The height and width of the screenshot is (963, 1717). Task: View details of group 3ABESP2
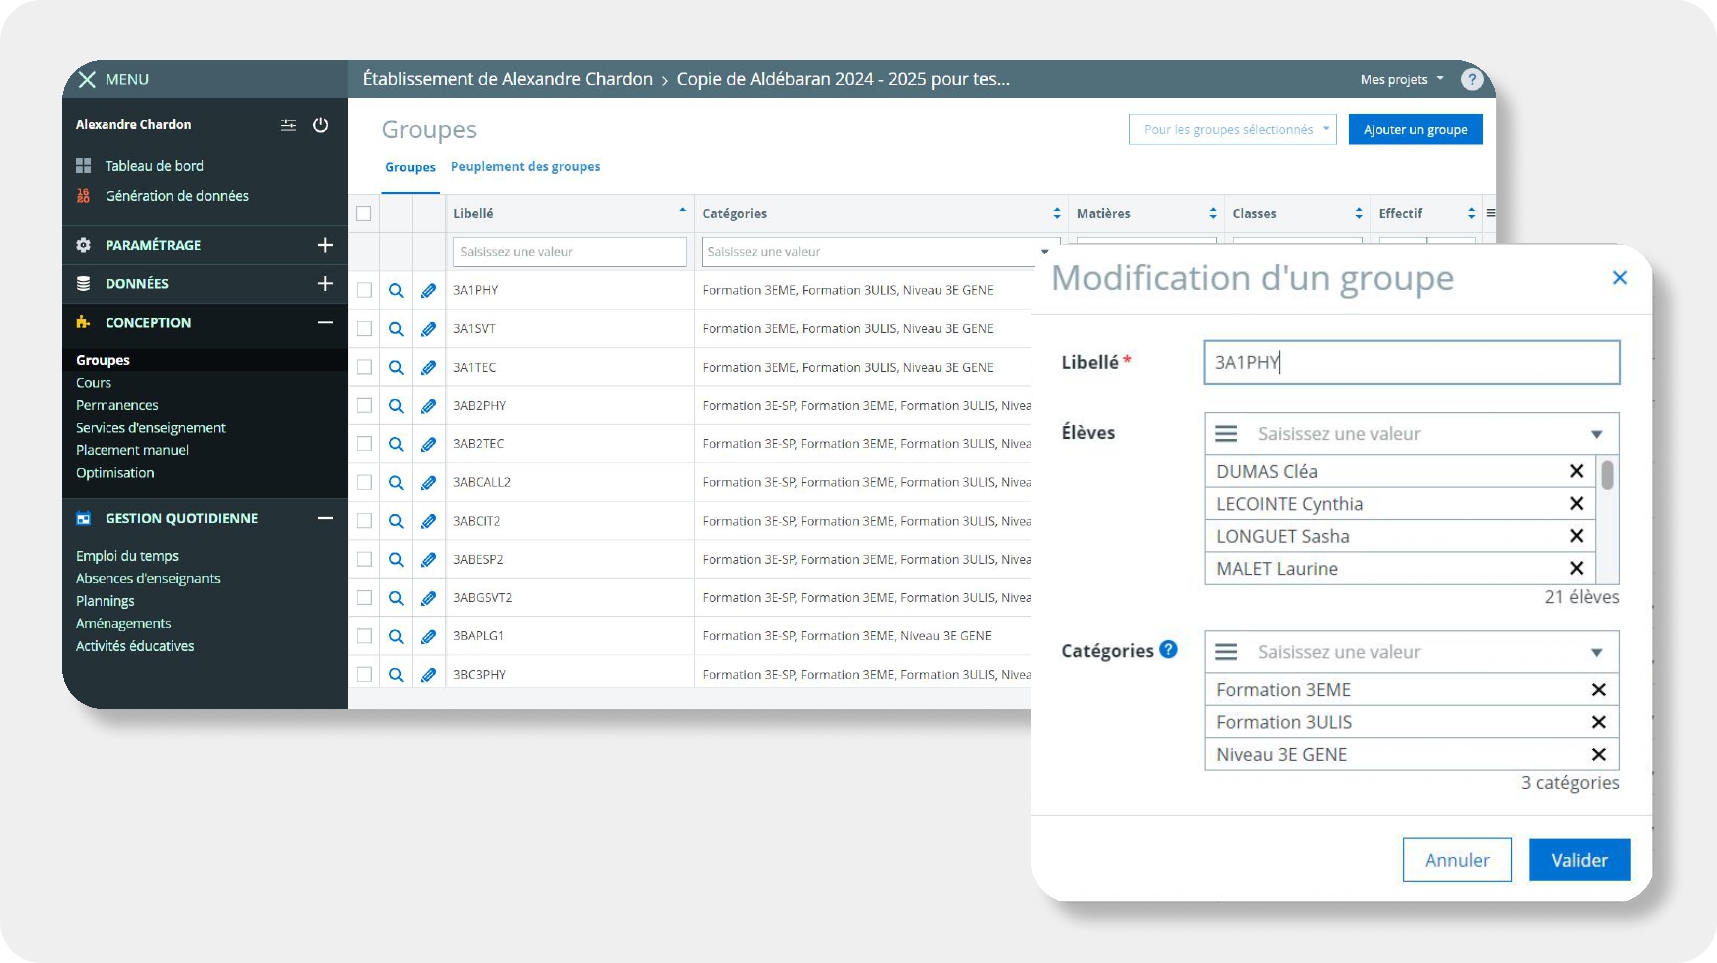396,559
